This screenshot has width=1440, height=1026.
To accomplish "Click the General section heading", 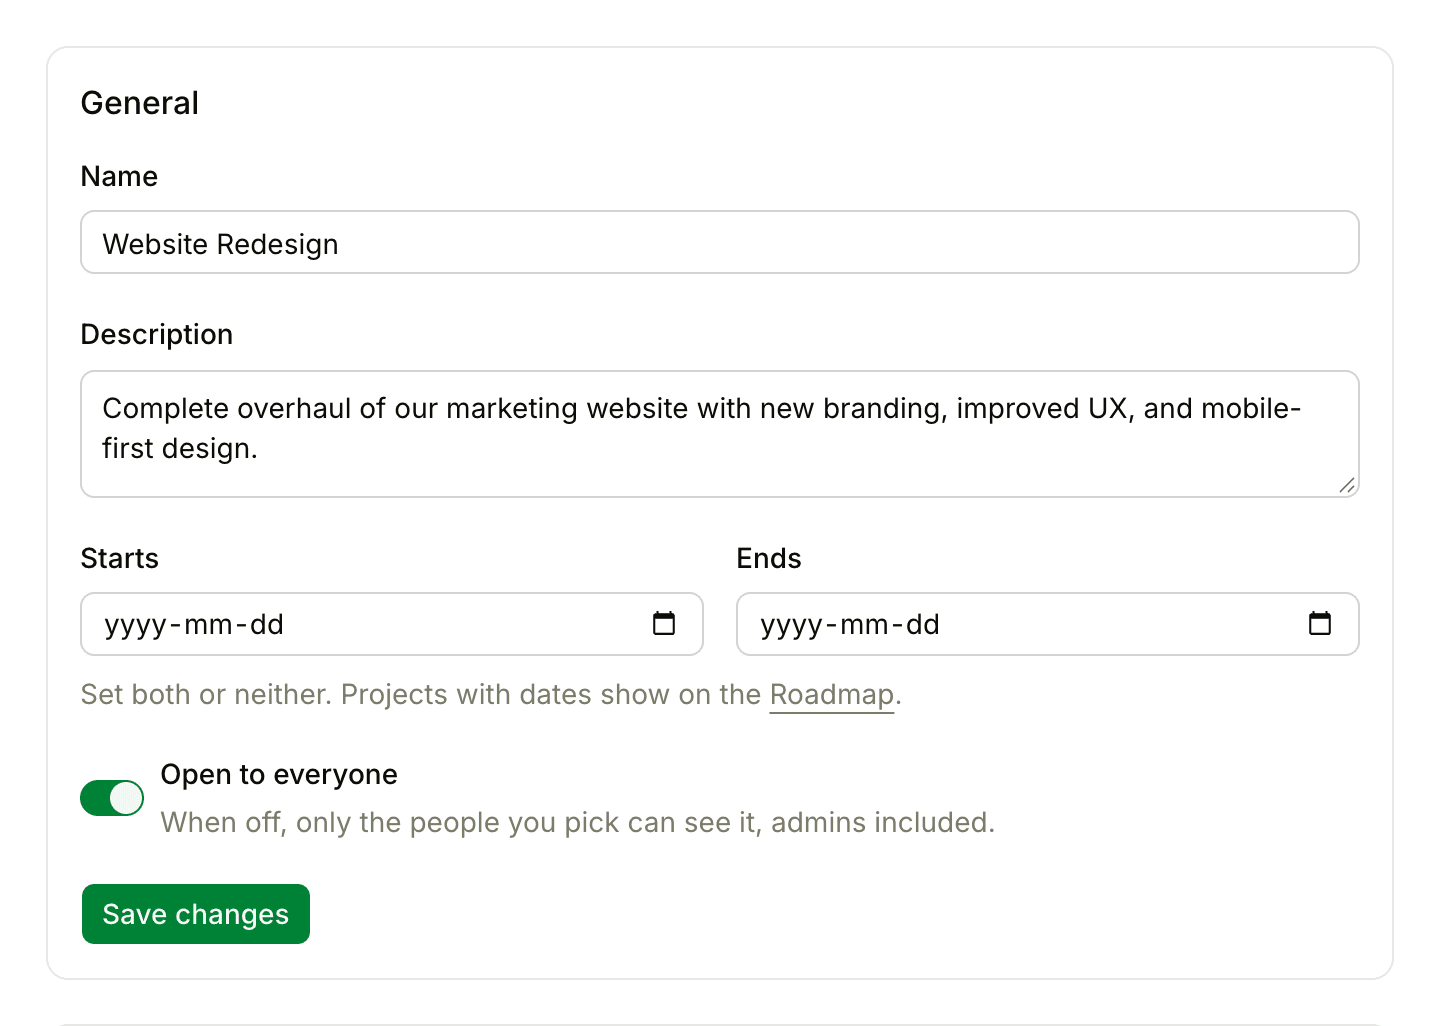I will tap(140, 103).
